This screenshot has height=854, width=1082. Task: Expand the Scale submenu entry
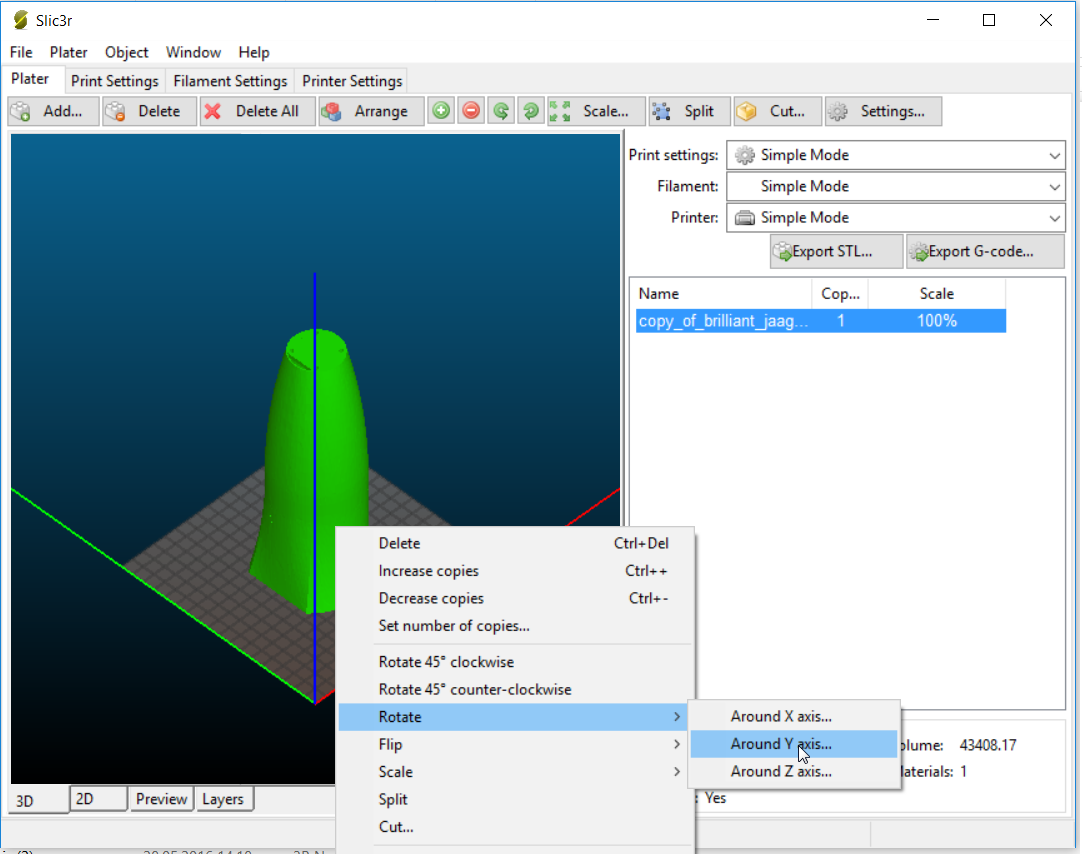517,772
